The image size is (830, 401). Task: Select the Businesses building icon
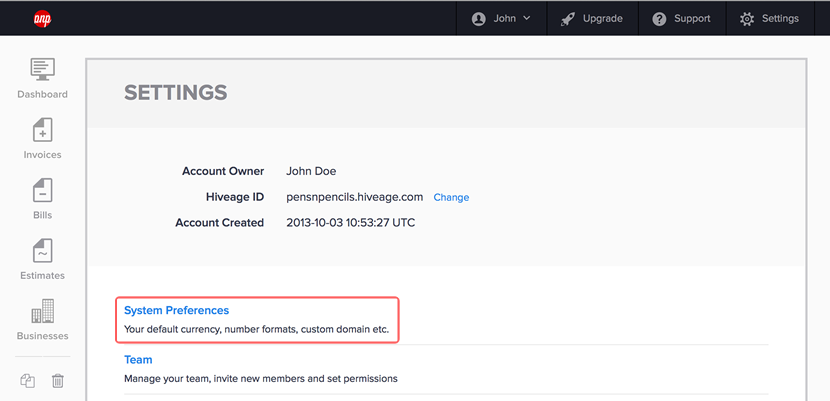coord(42,311)
